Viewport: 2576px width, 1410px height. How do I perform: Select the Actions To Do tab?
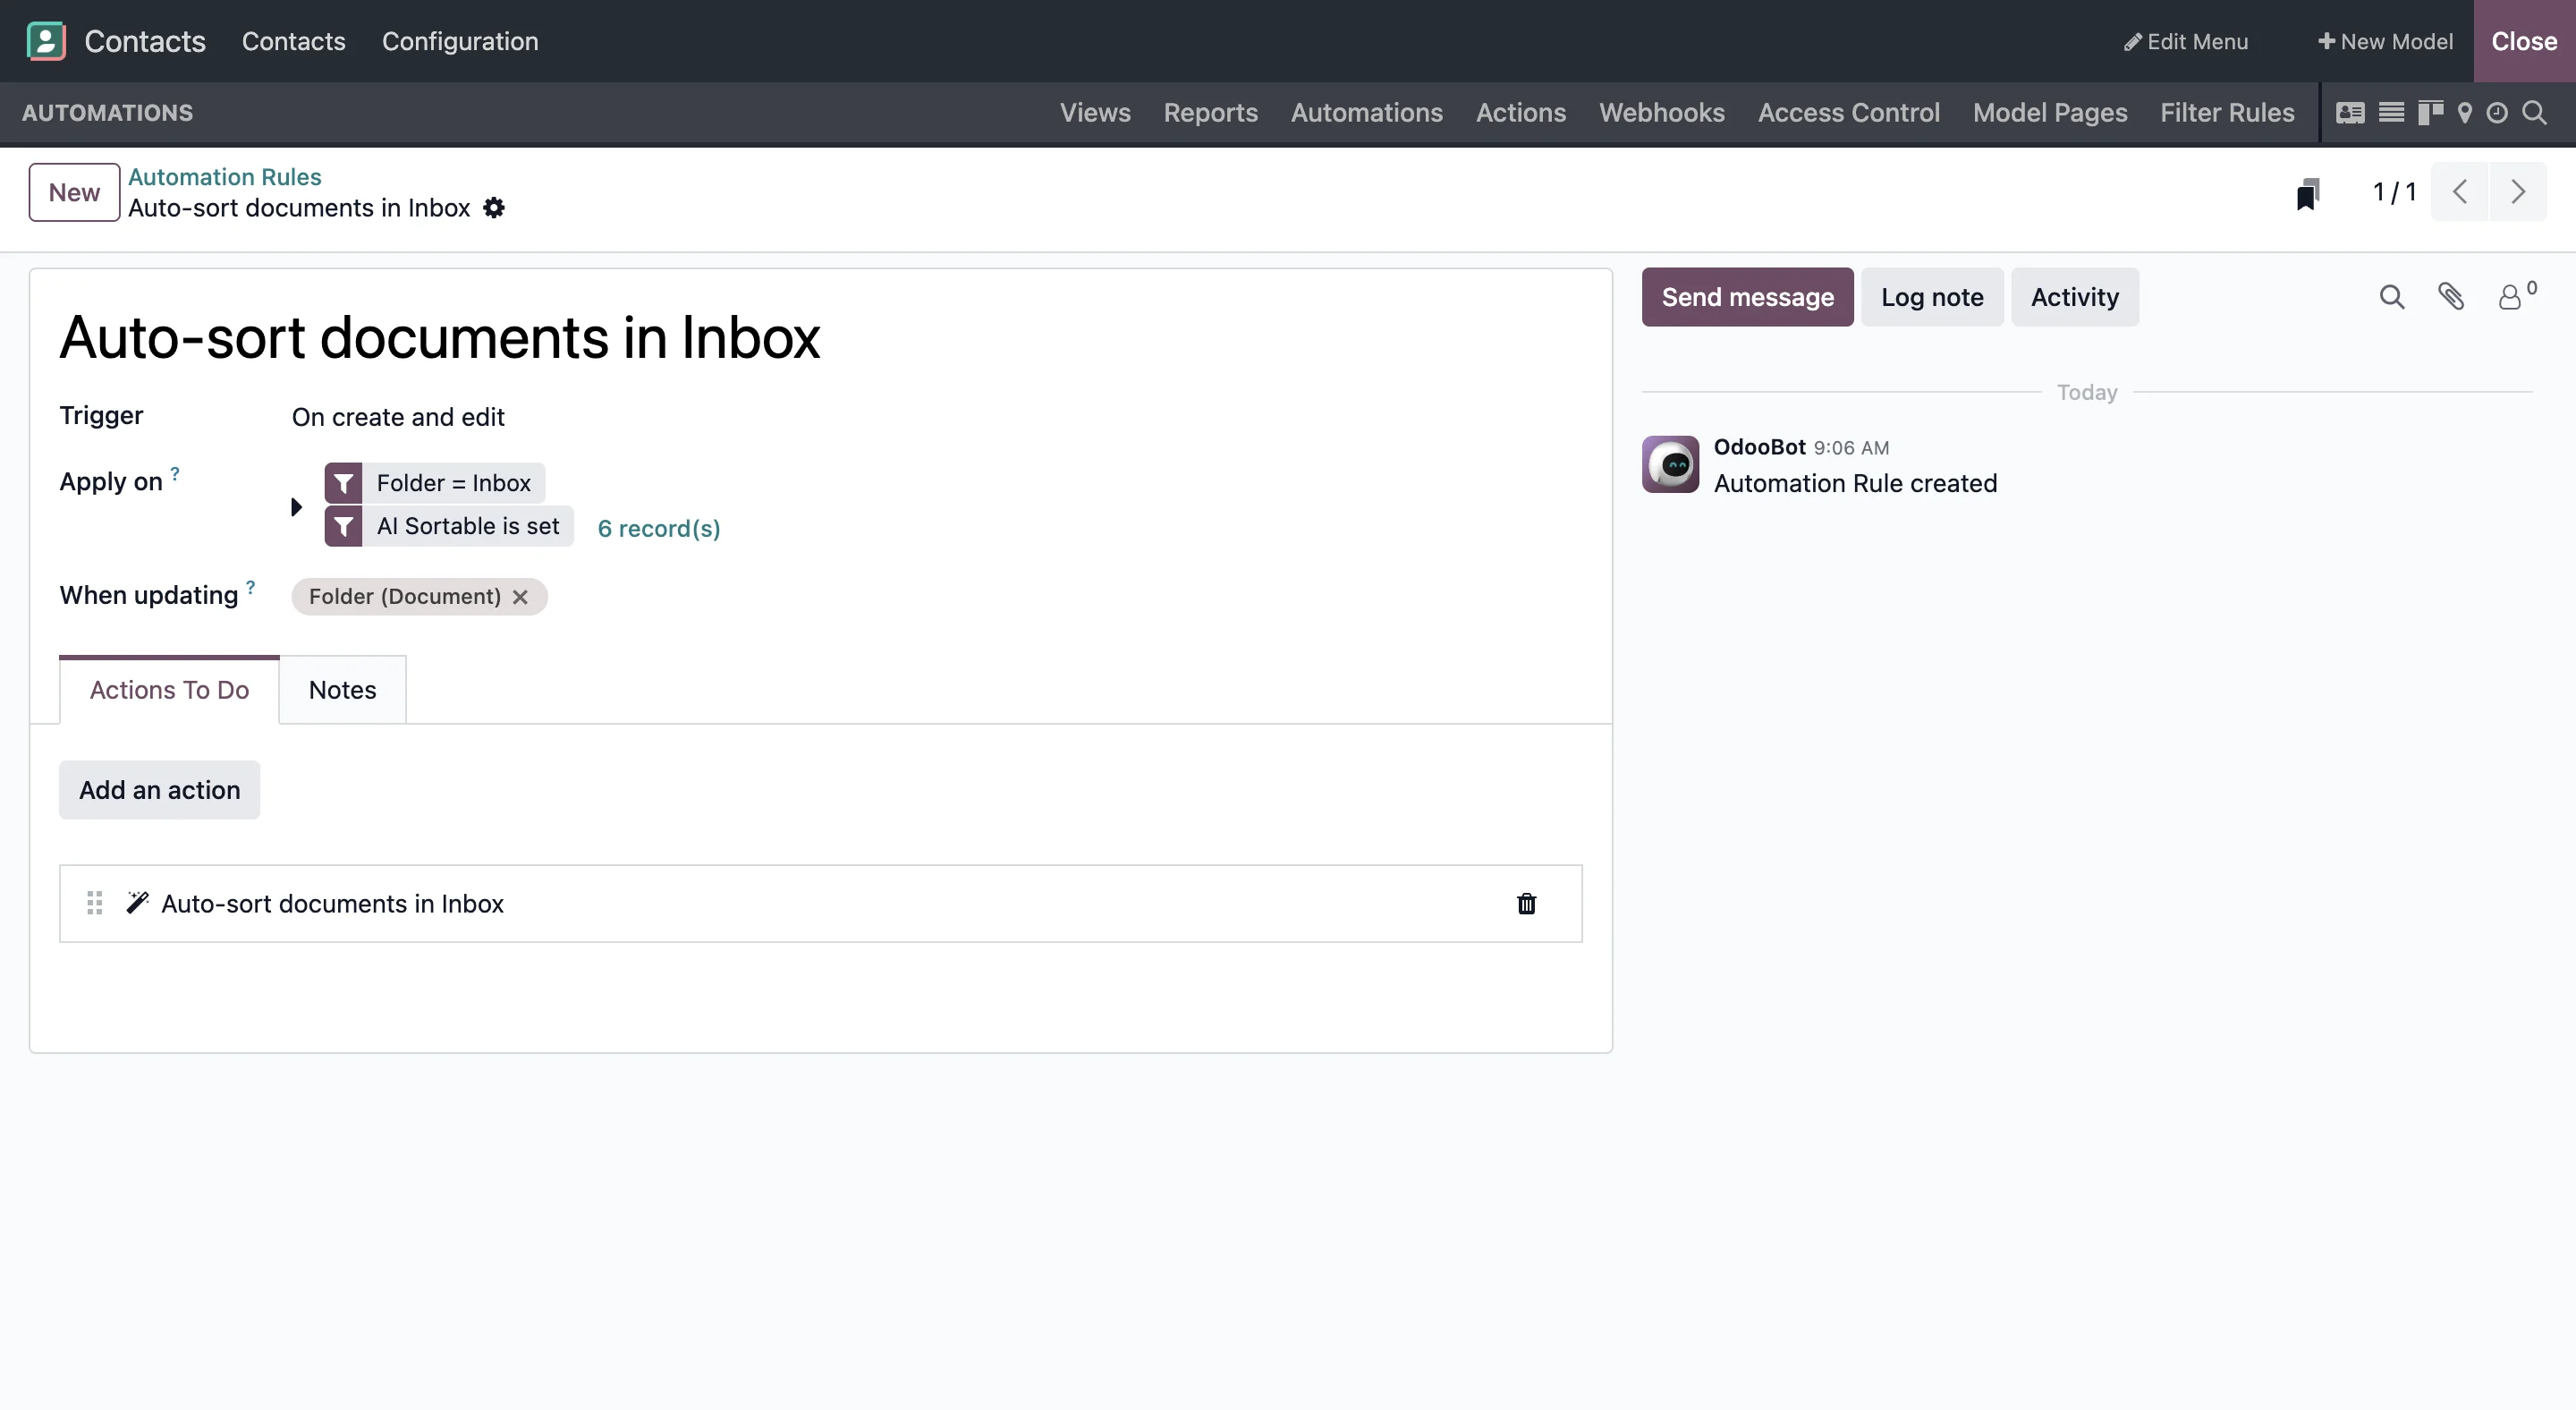click(x=169, y=690)
